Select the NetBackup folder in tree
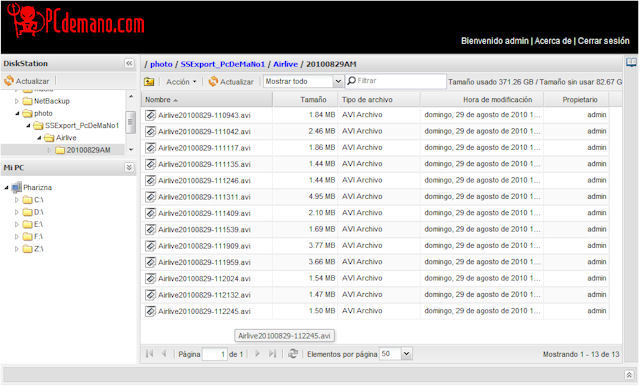Image resolution: width=640 pixels, height=387 pixels. coord(46,101)
